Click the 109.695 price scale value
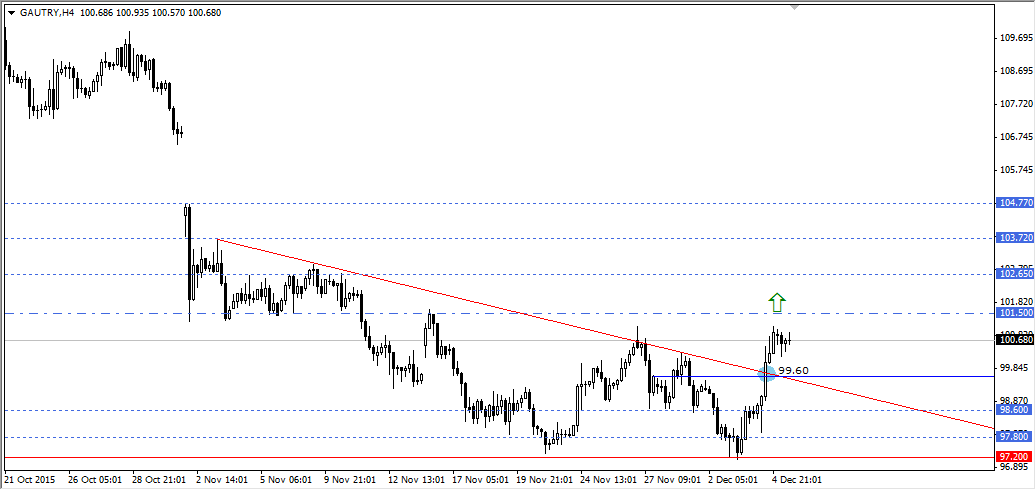 (x=1015, y=38)
